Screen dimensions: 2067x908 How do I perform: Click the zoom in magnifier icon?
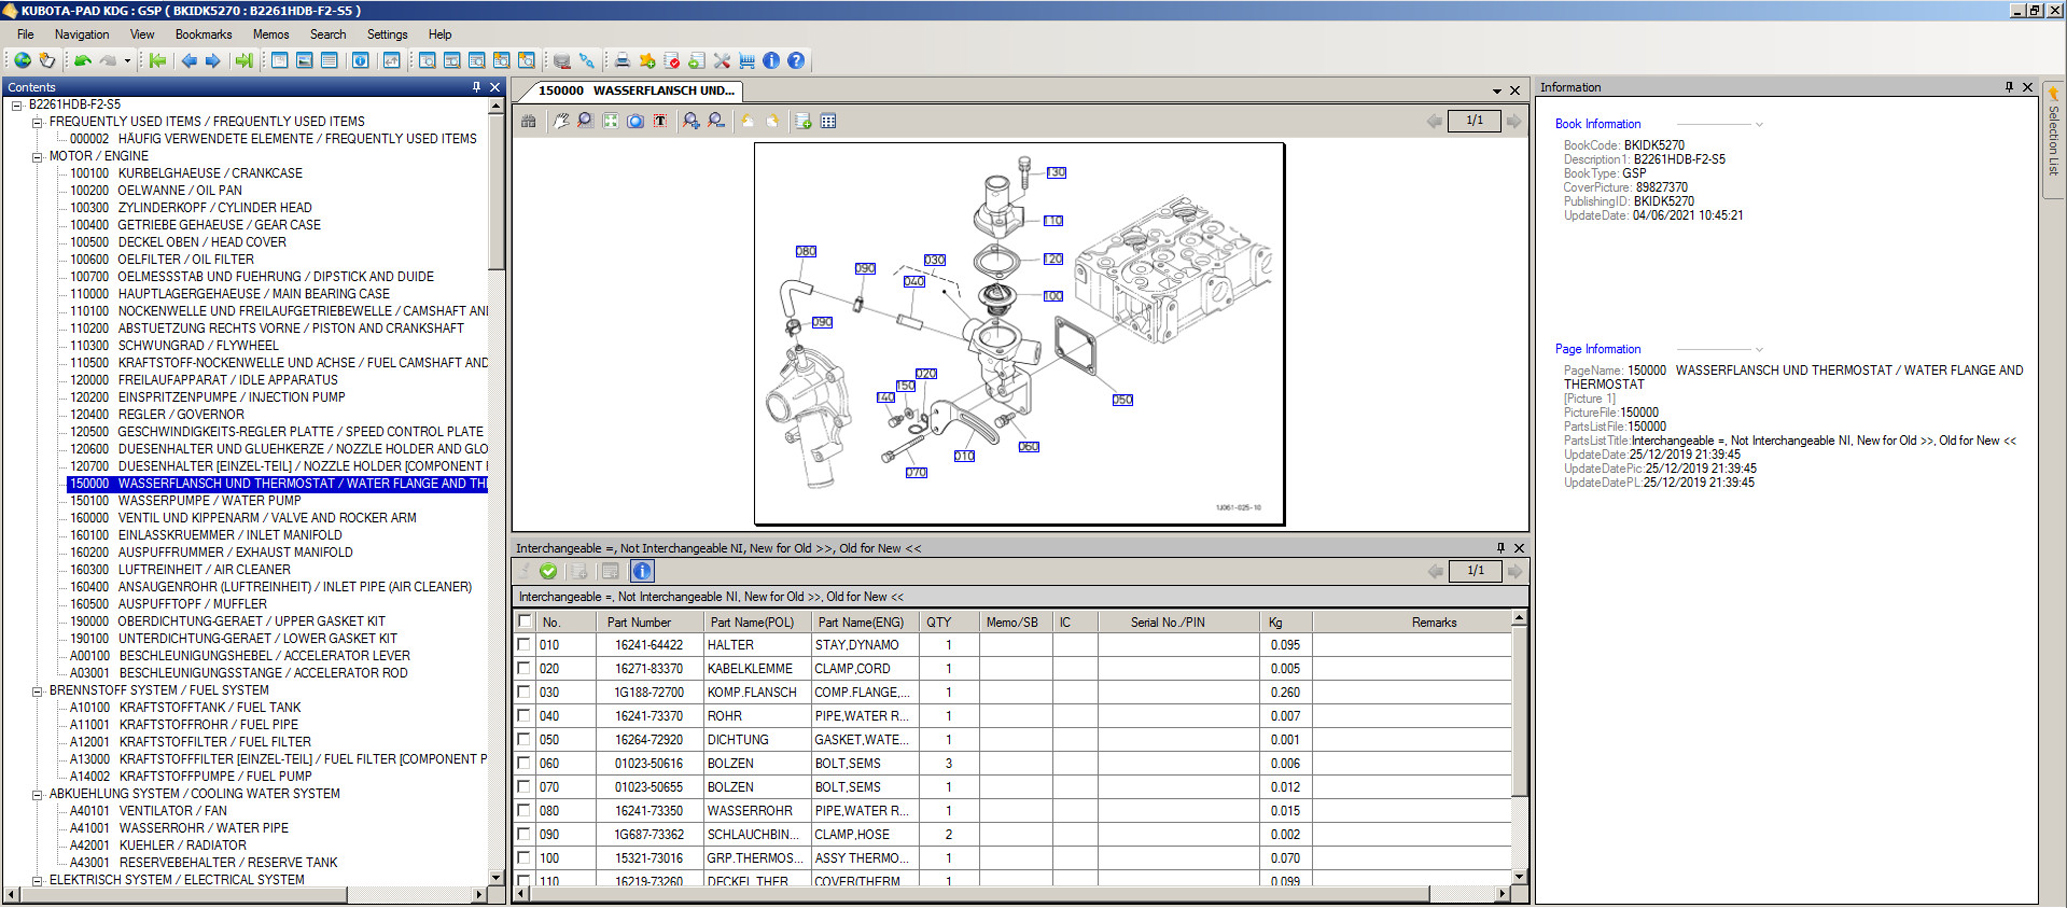tap(691, 121)
